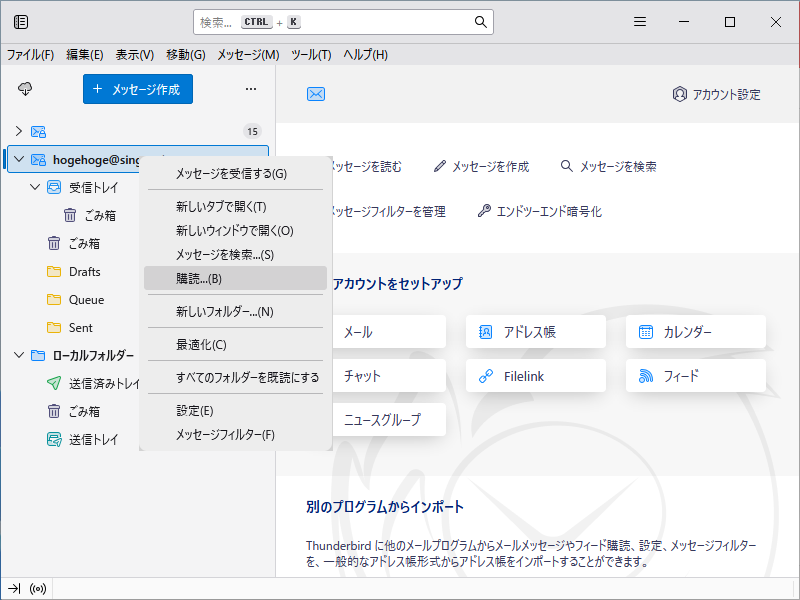Click the アドレス帳 address book icon
800x600 pixels.
point(485,332)
